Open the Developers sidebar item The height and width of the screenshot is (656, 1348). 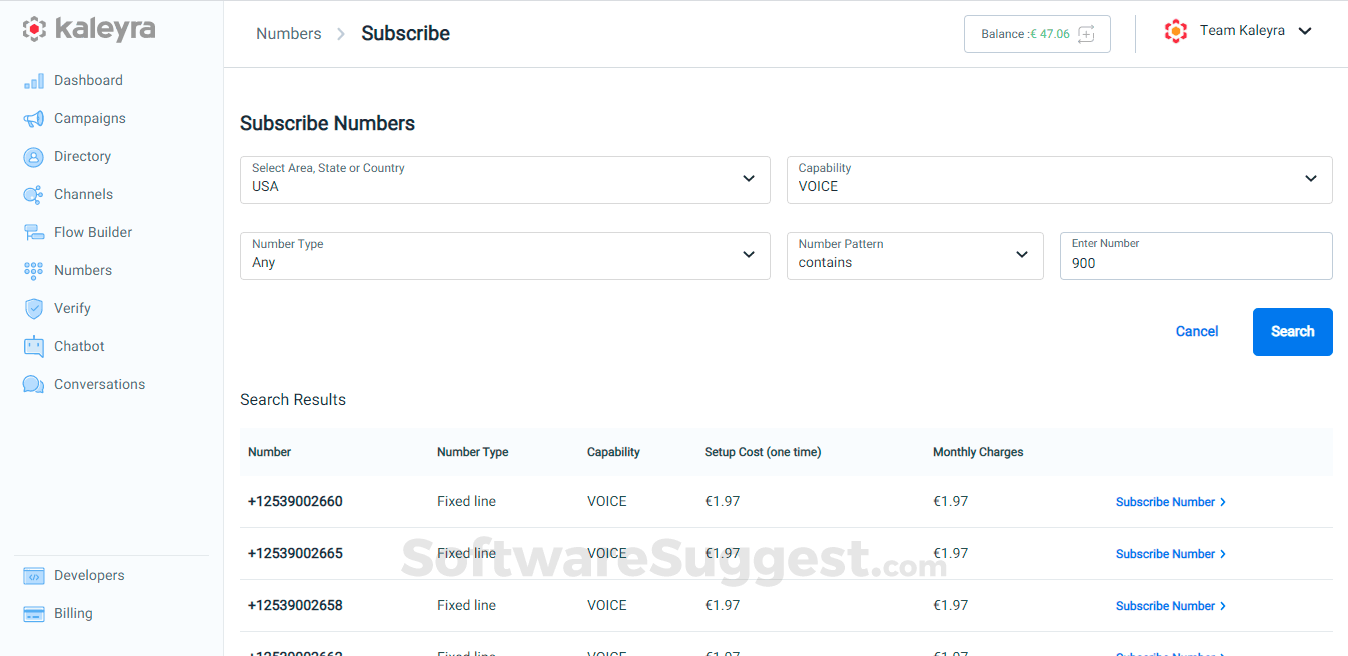[x=89, y=576]
